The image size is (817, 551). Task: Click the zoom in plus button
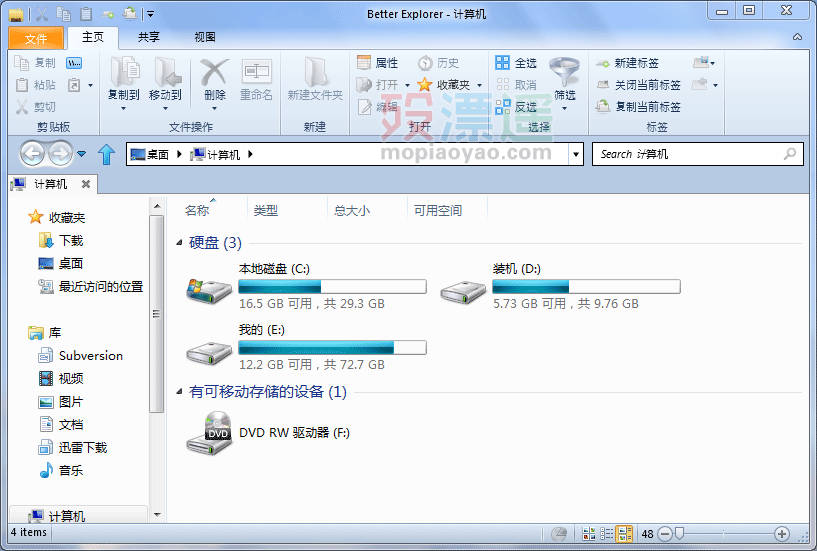(x=781, y=534)
